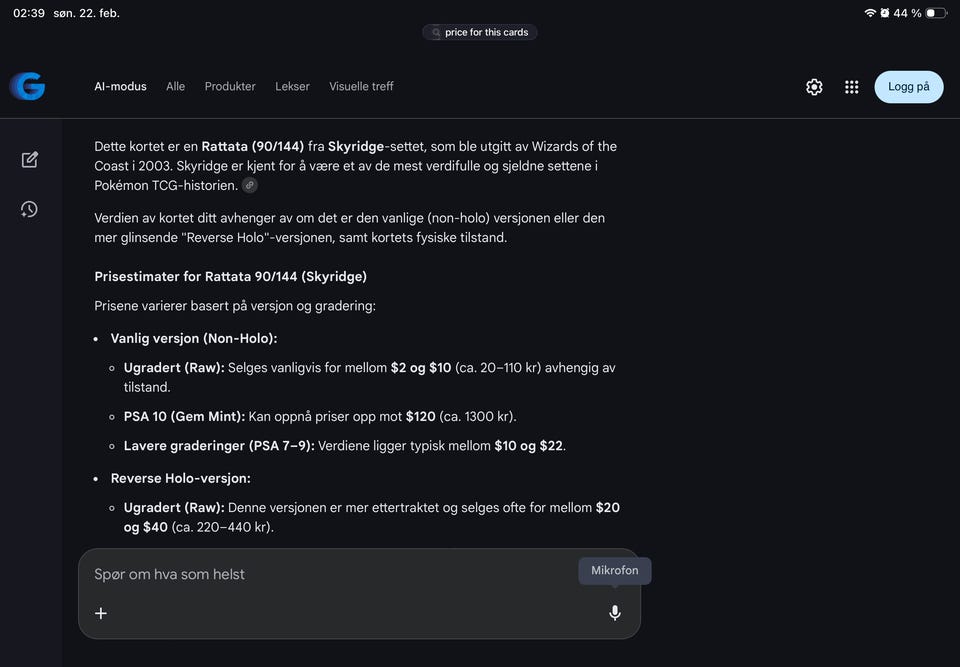The width and height of the screenshot is (960, 667).
Task: Select the AI-modus tab
Action: click(x=120, y=87)
